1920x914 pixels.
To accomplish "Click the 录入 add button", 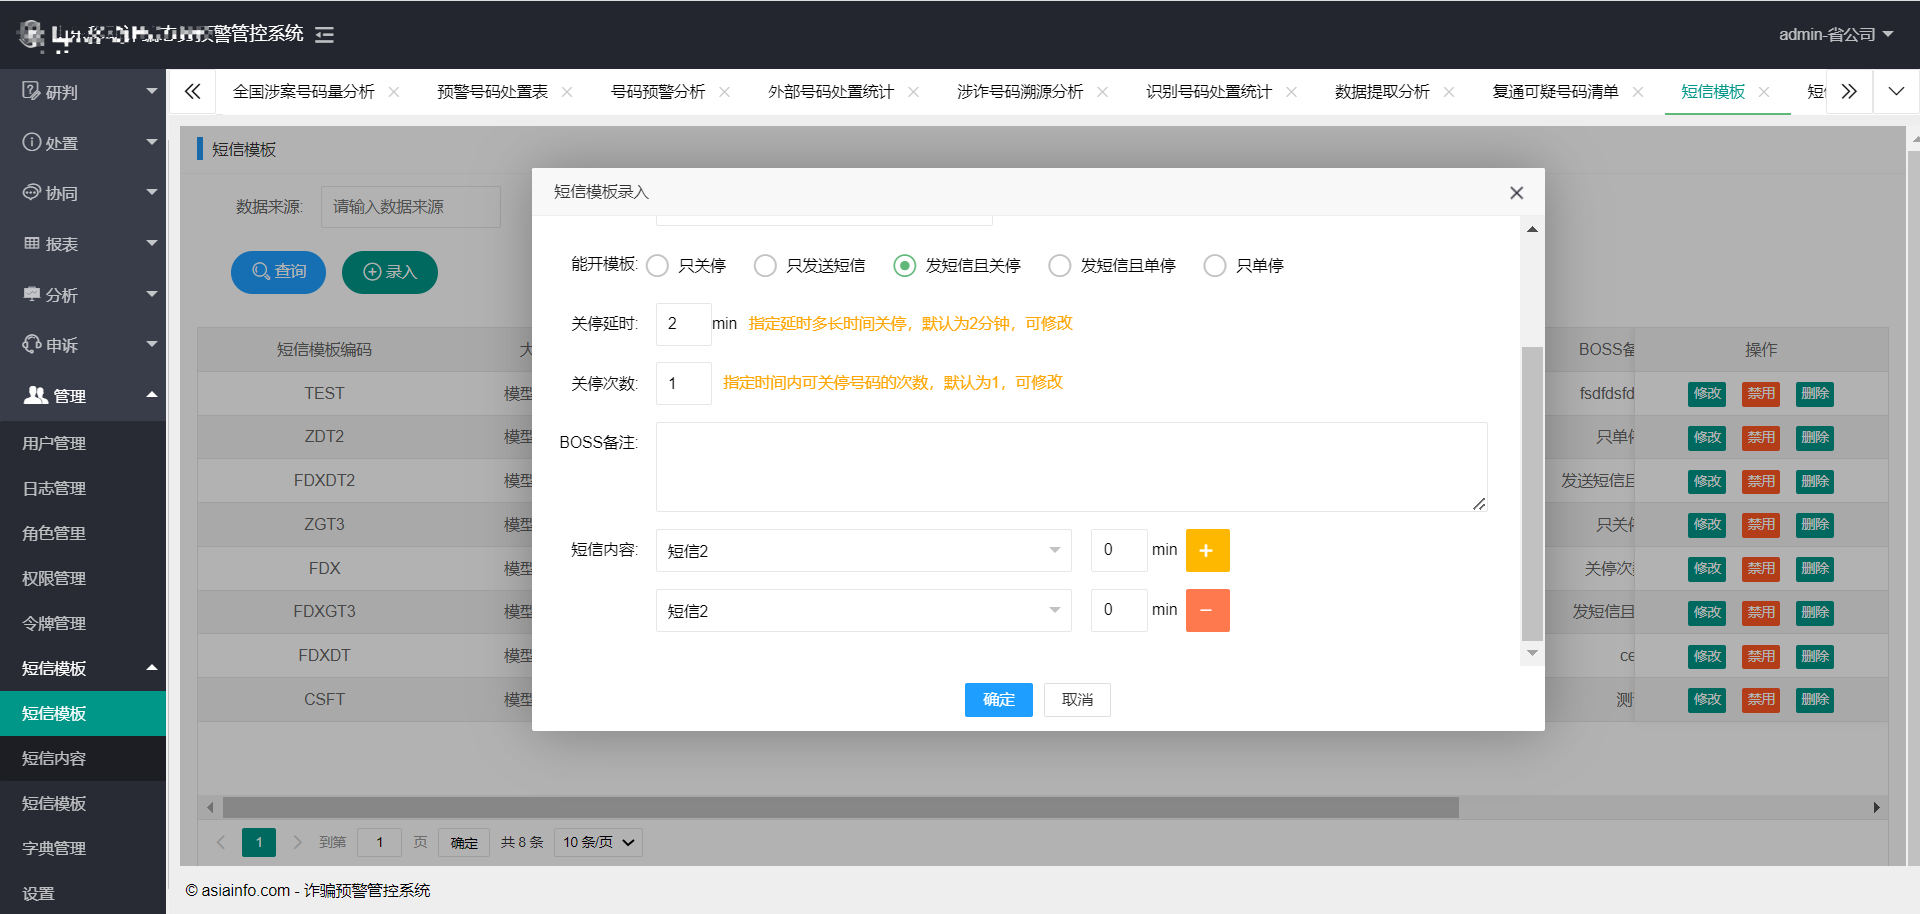I will 389,272.
